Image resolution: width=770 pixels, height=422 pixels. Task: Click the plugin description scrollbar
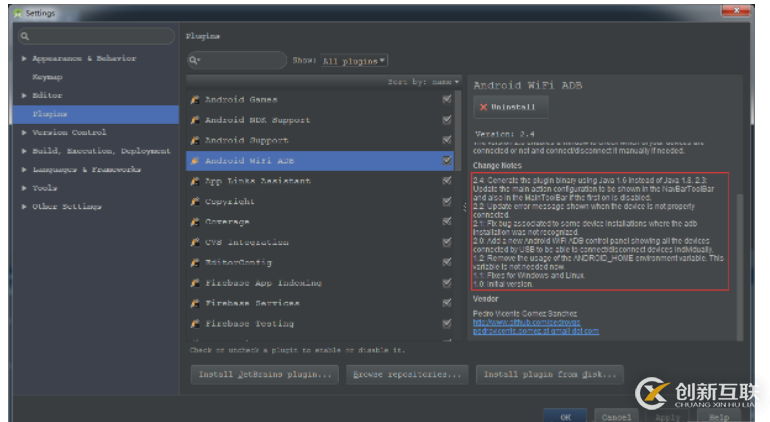point(740,265)
